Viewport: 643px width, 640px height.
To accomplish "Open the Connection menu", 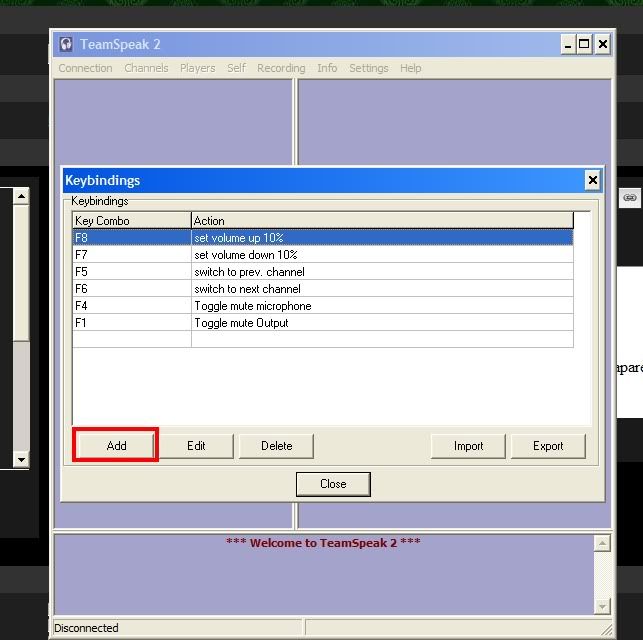I will point(85,68).
